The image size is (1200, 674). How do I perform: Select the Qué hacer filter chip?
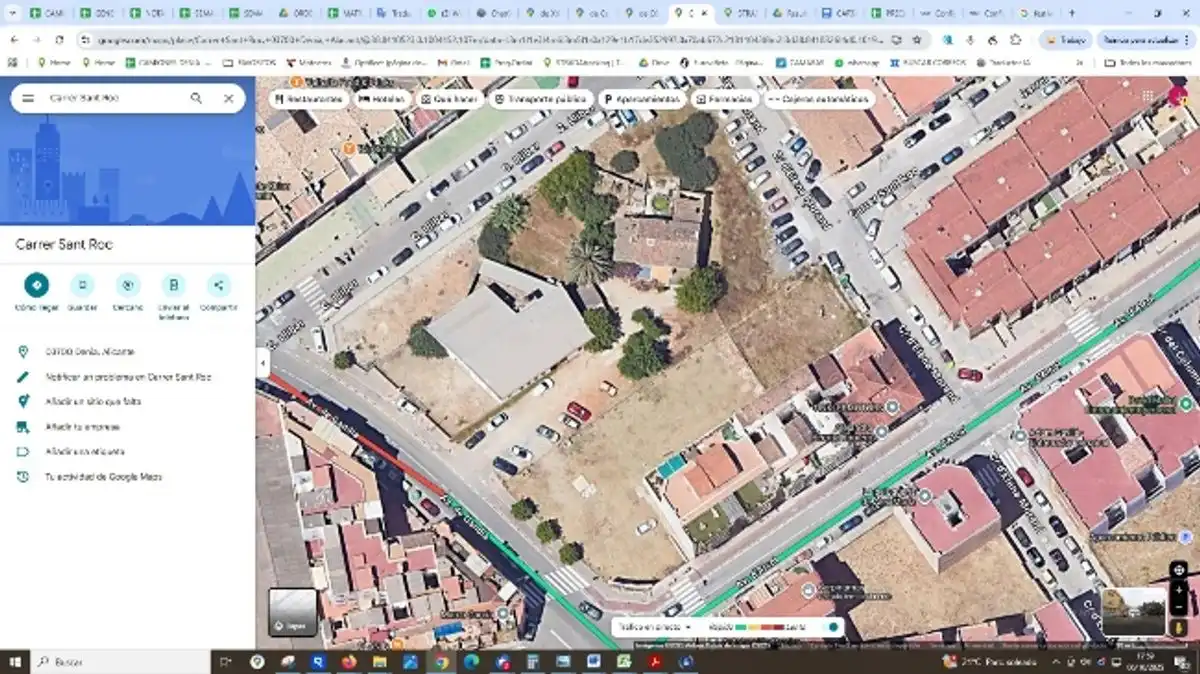[450, 99]
